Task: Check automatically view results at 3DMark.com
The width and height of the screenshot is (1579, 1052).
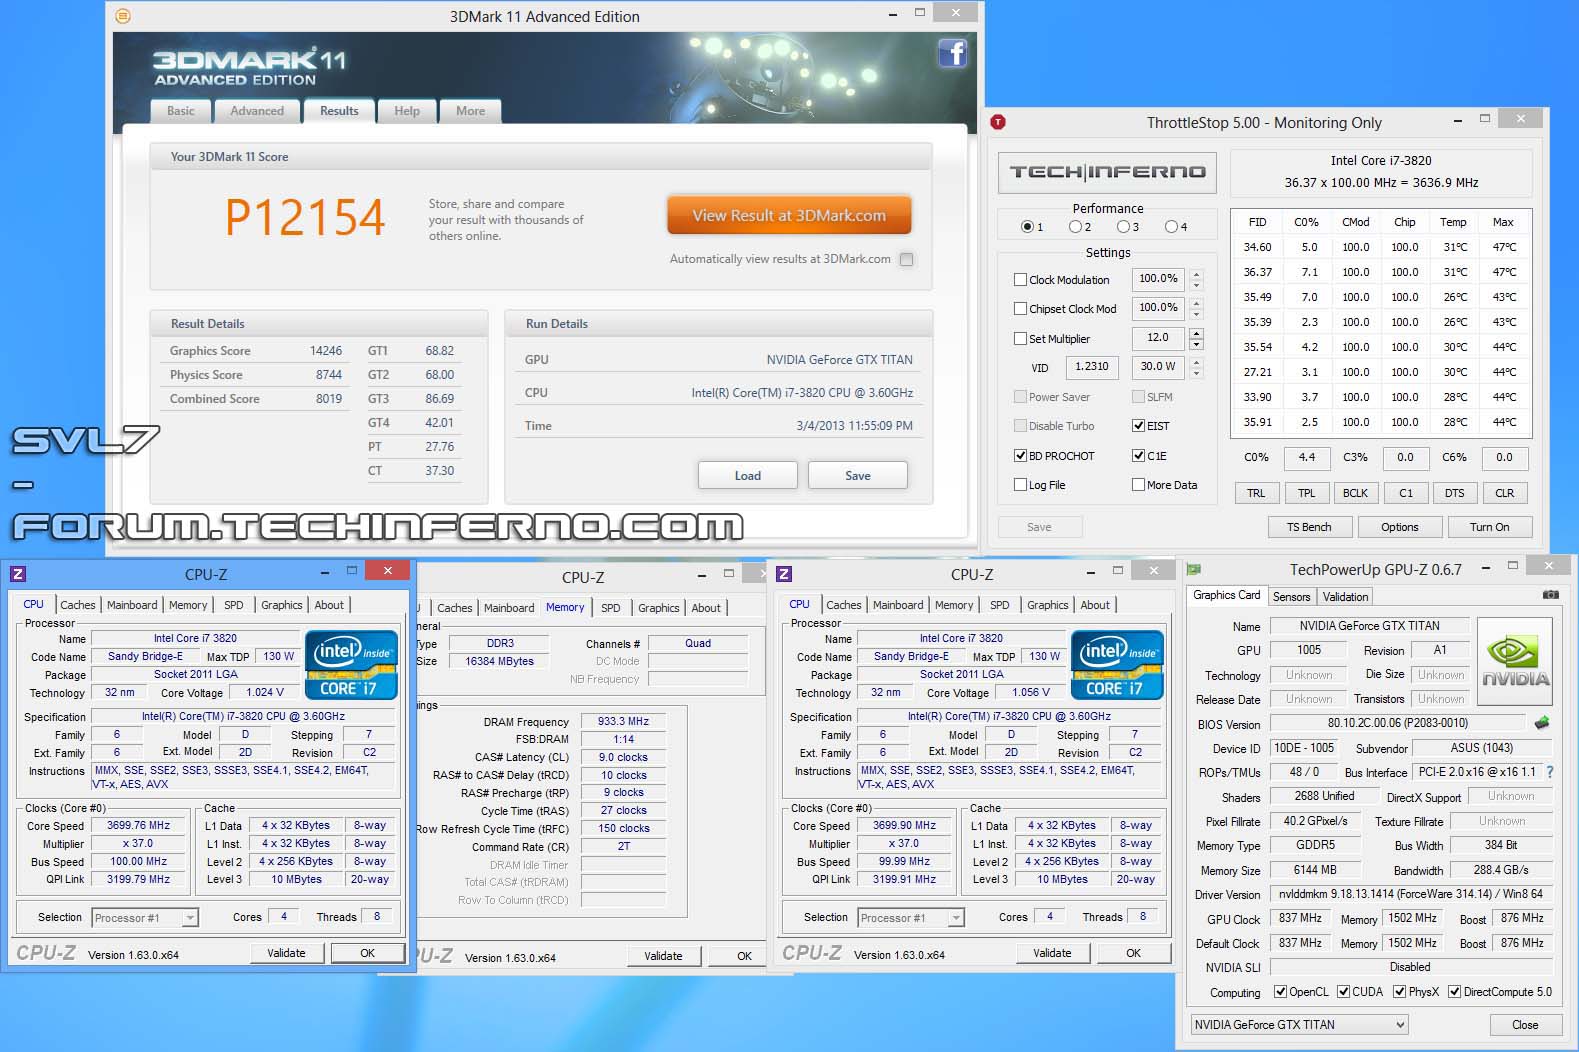Action: [x=906, y=259]
